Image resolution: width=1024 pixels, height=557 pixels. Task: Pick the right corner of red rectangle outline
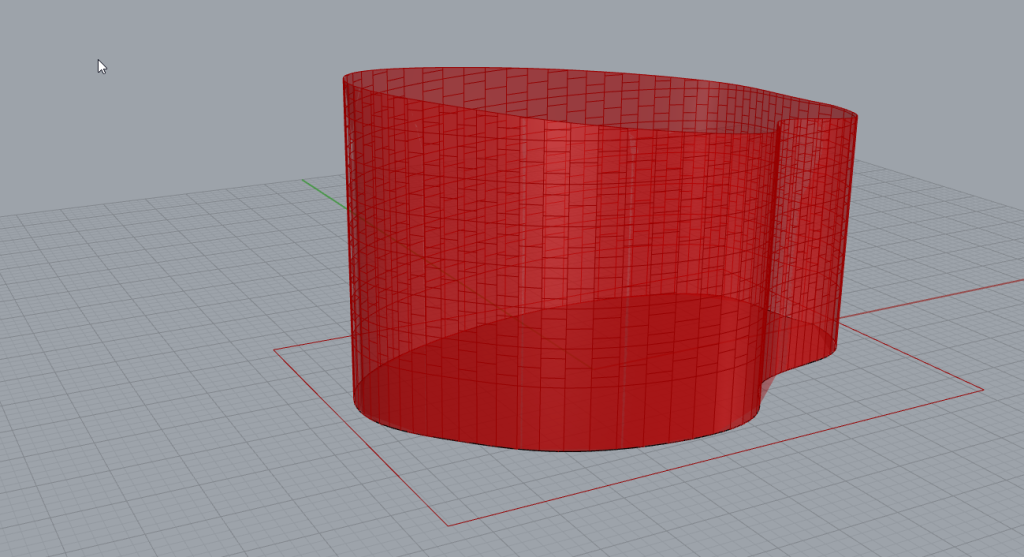(x=982, y=389)
